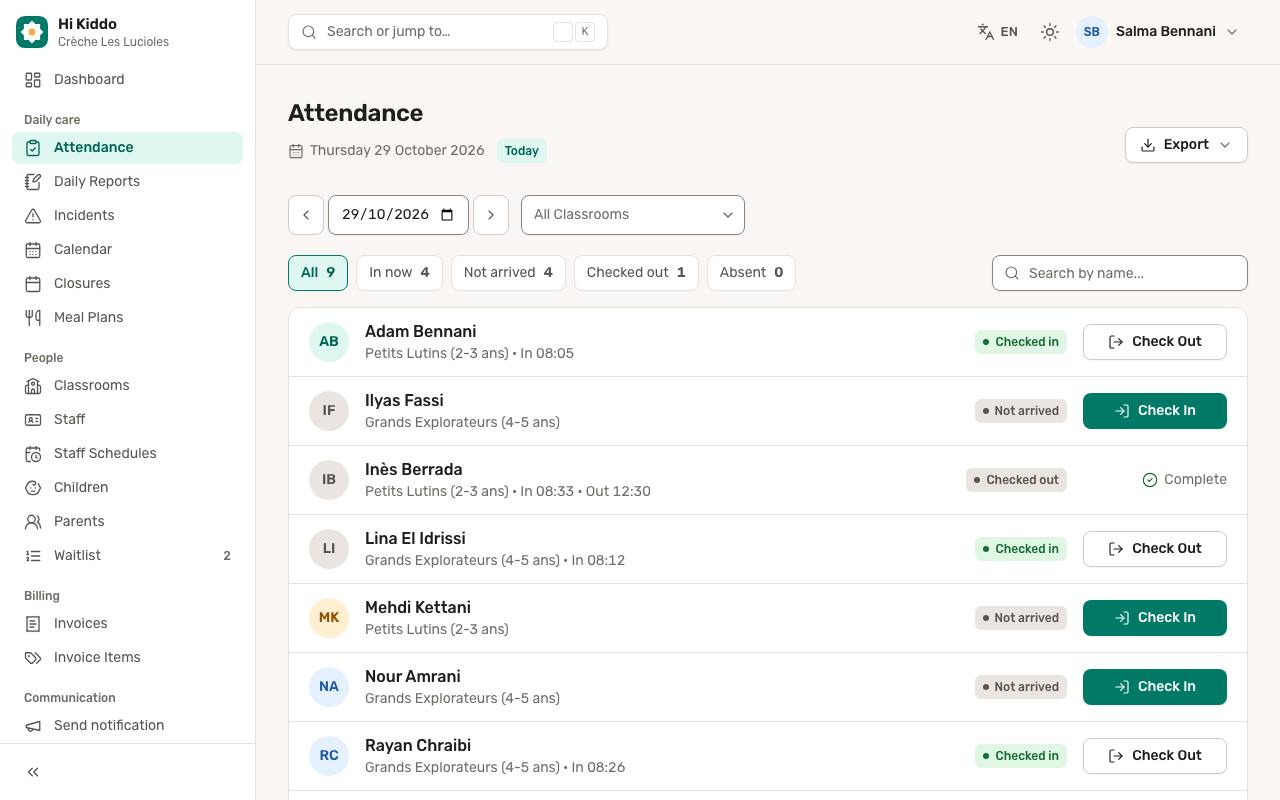Image resolution: width=1280 pixels, height=800 pixels.
Task: Filter by Not arrived tab
Action: (x=508, y=273)
